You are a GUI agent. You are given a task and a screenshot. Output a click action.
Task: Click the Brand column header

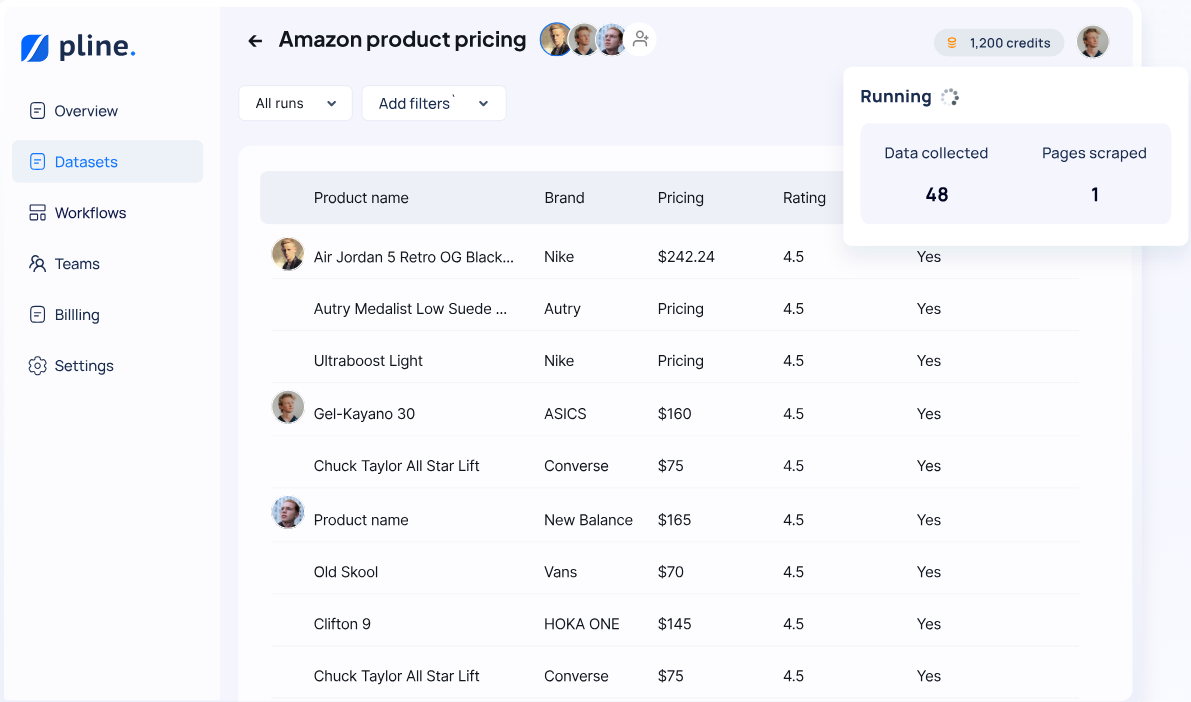pos(564,198)
